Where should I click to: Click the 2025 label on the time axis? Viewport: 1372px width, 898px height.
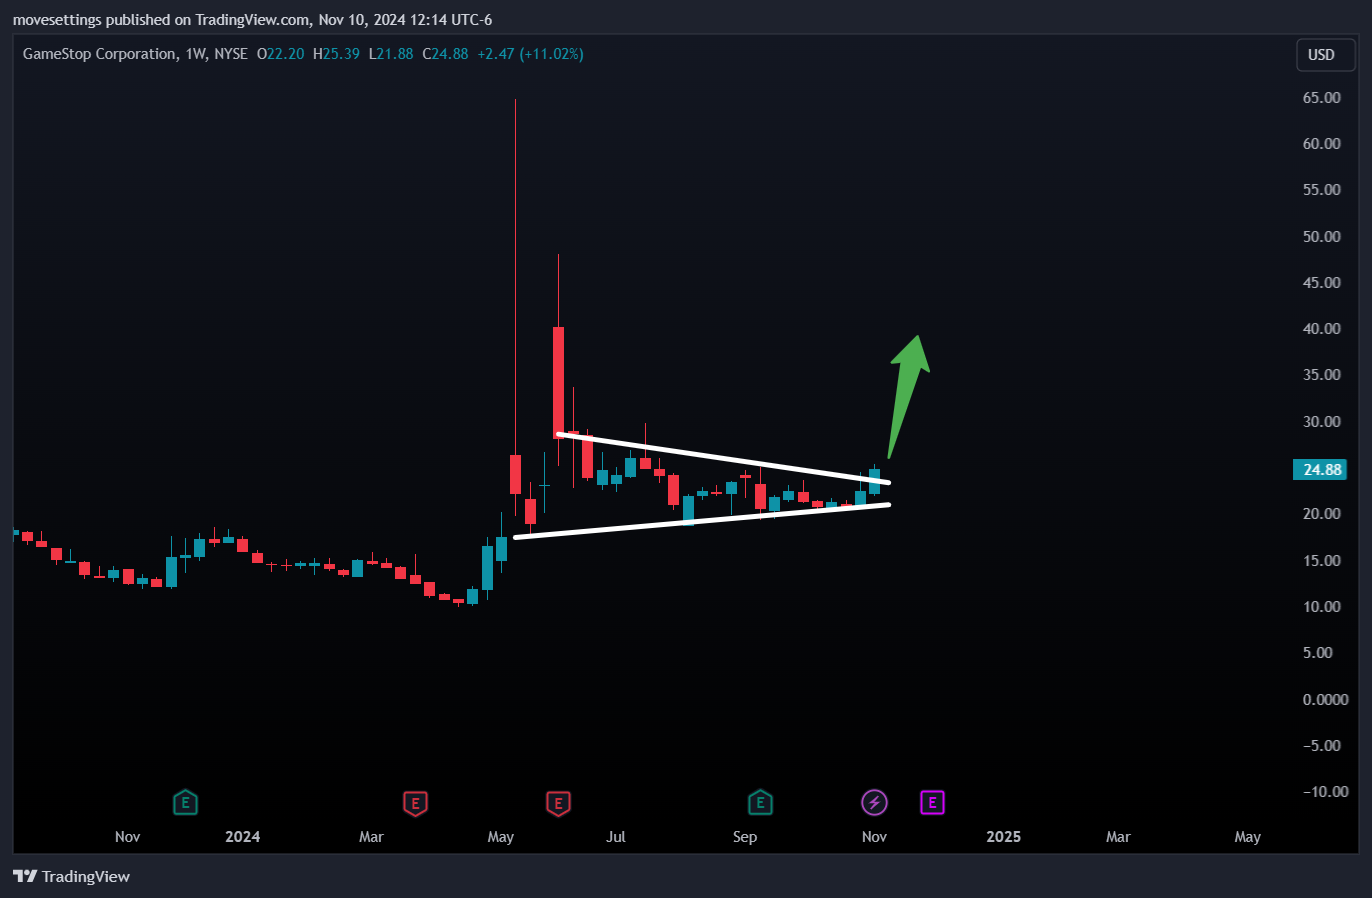[x=1003, y=836]
